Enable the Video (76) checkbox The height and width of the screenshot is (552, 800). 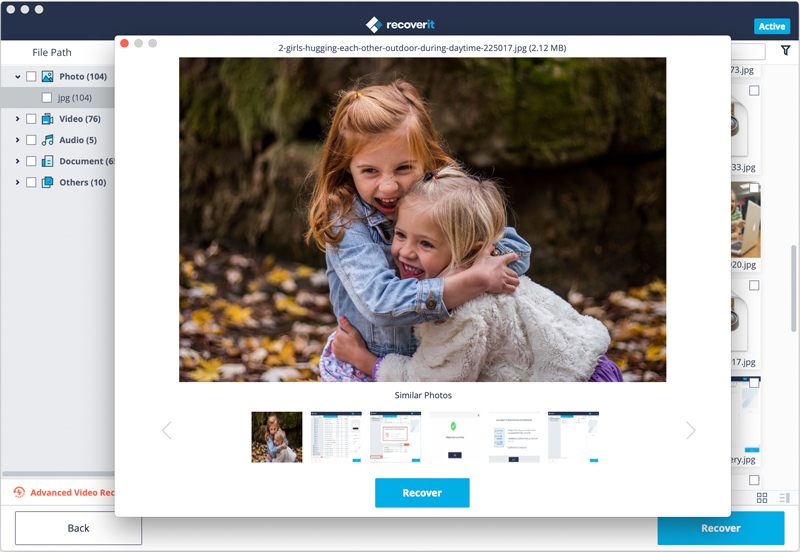point(31,119)
